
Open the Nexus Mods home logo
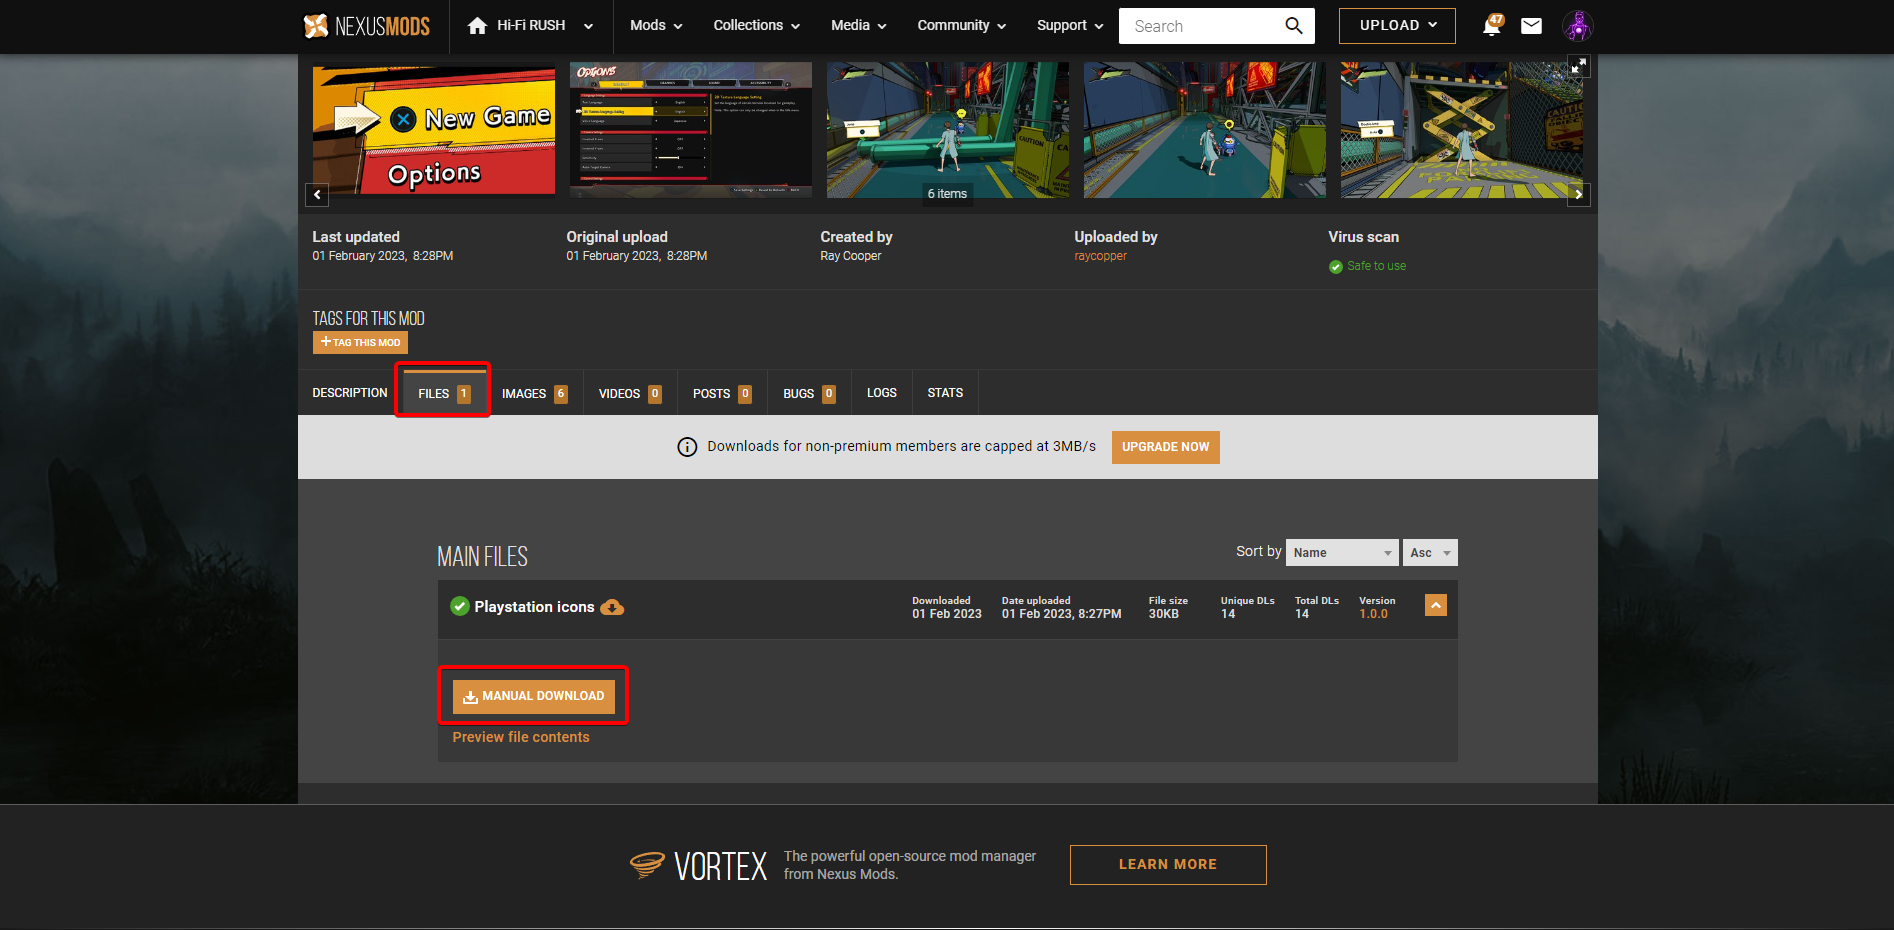tap(367, 26)
